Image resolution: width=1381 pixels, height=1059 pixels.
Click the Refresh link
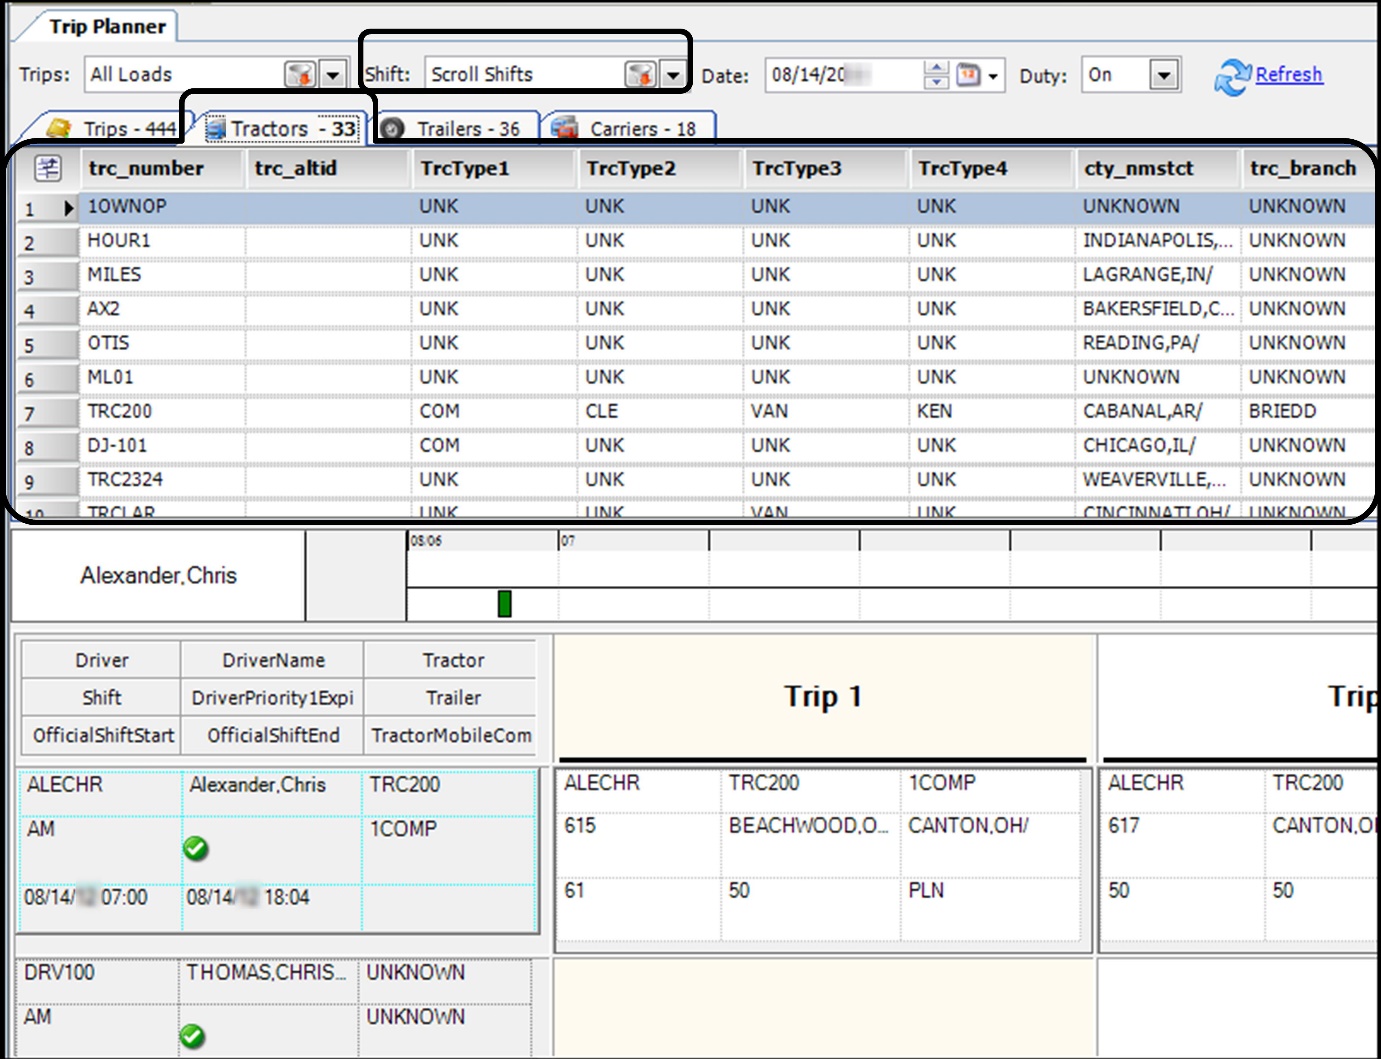pos(1288,75)
